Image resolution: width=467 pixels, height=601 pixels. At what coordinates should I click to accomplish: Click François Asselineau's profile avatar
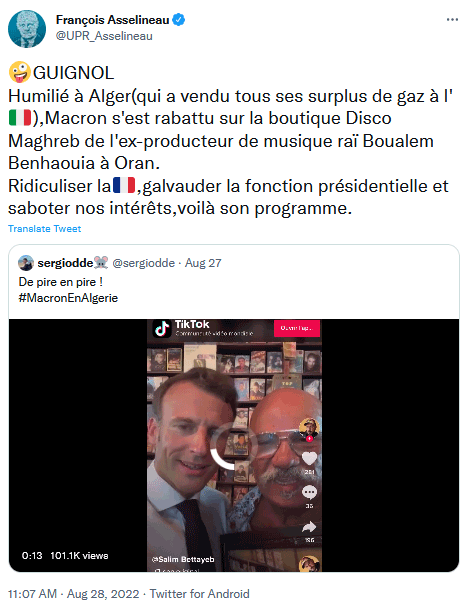pos(27,29)
